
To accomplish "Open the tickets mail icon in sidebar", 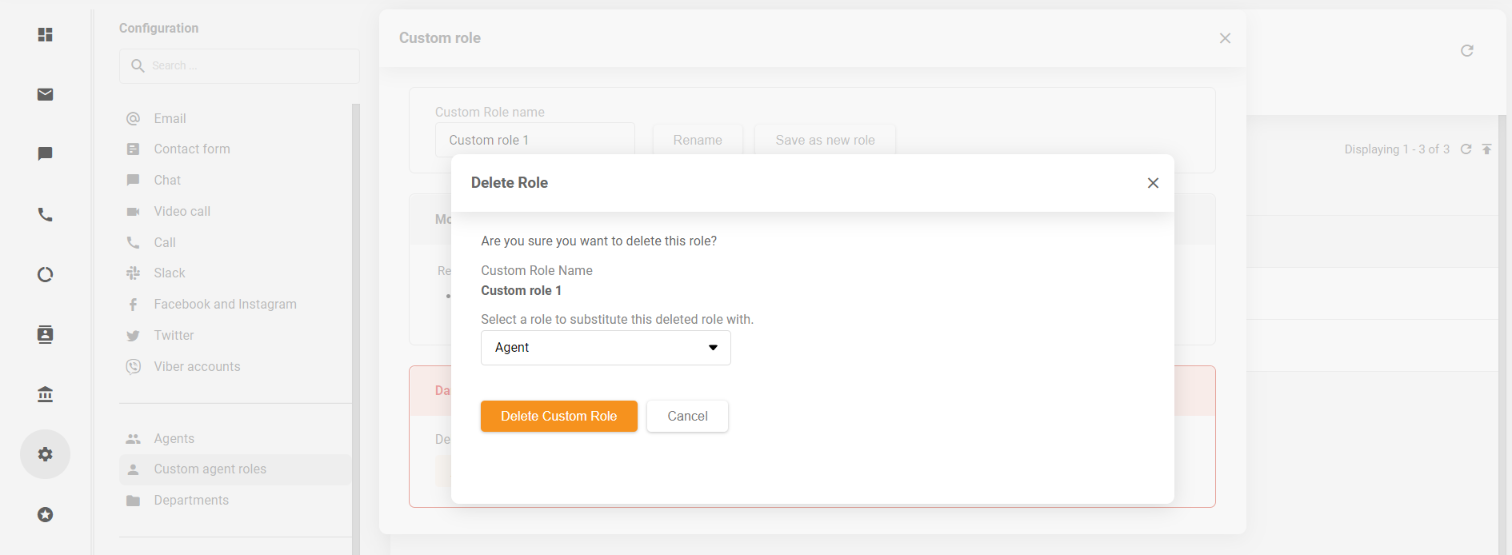I will coord(45,95).
